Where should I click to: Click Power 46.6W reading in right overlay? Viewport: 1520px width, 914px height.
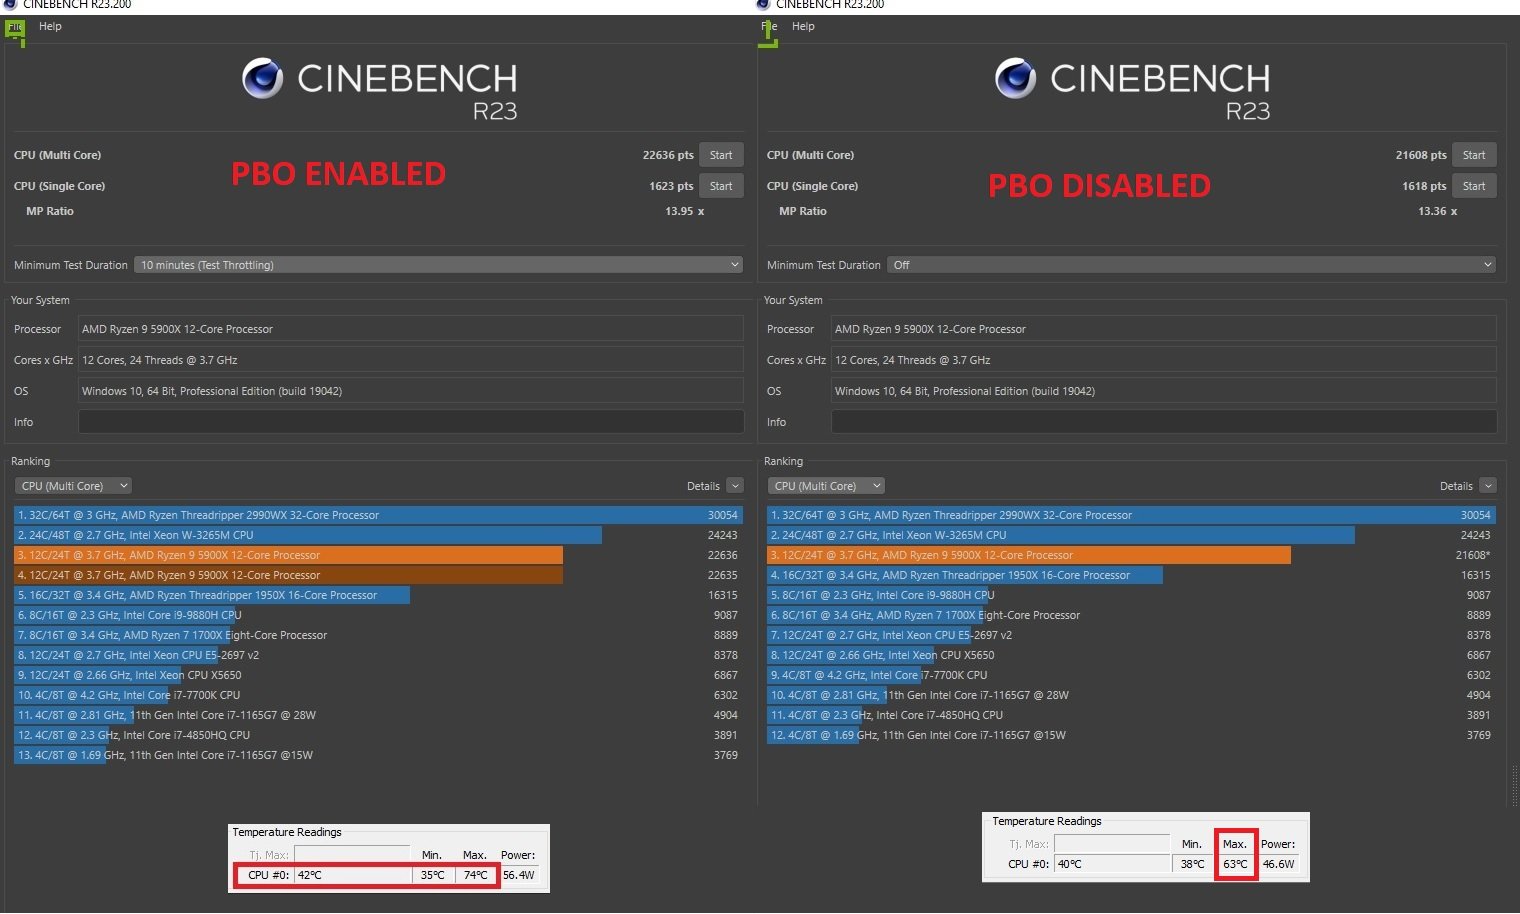(x=1278, y=864)
